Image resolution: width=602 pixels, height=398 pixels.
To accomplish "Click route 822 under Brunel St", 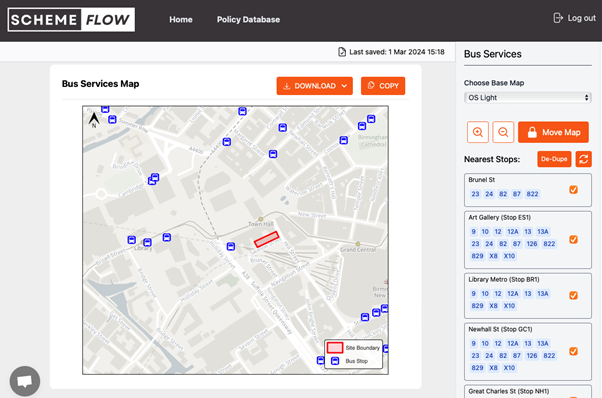I will (x=532, y=194).
